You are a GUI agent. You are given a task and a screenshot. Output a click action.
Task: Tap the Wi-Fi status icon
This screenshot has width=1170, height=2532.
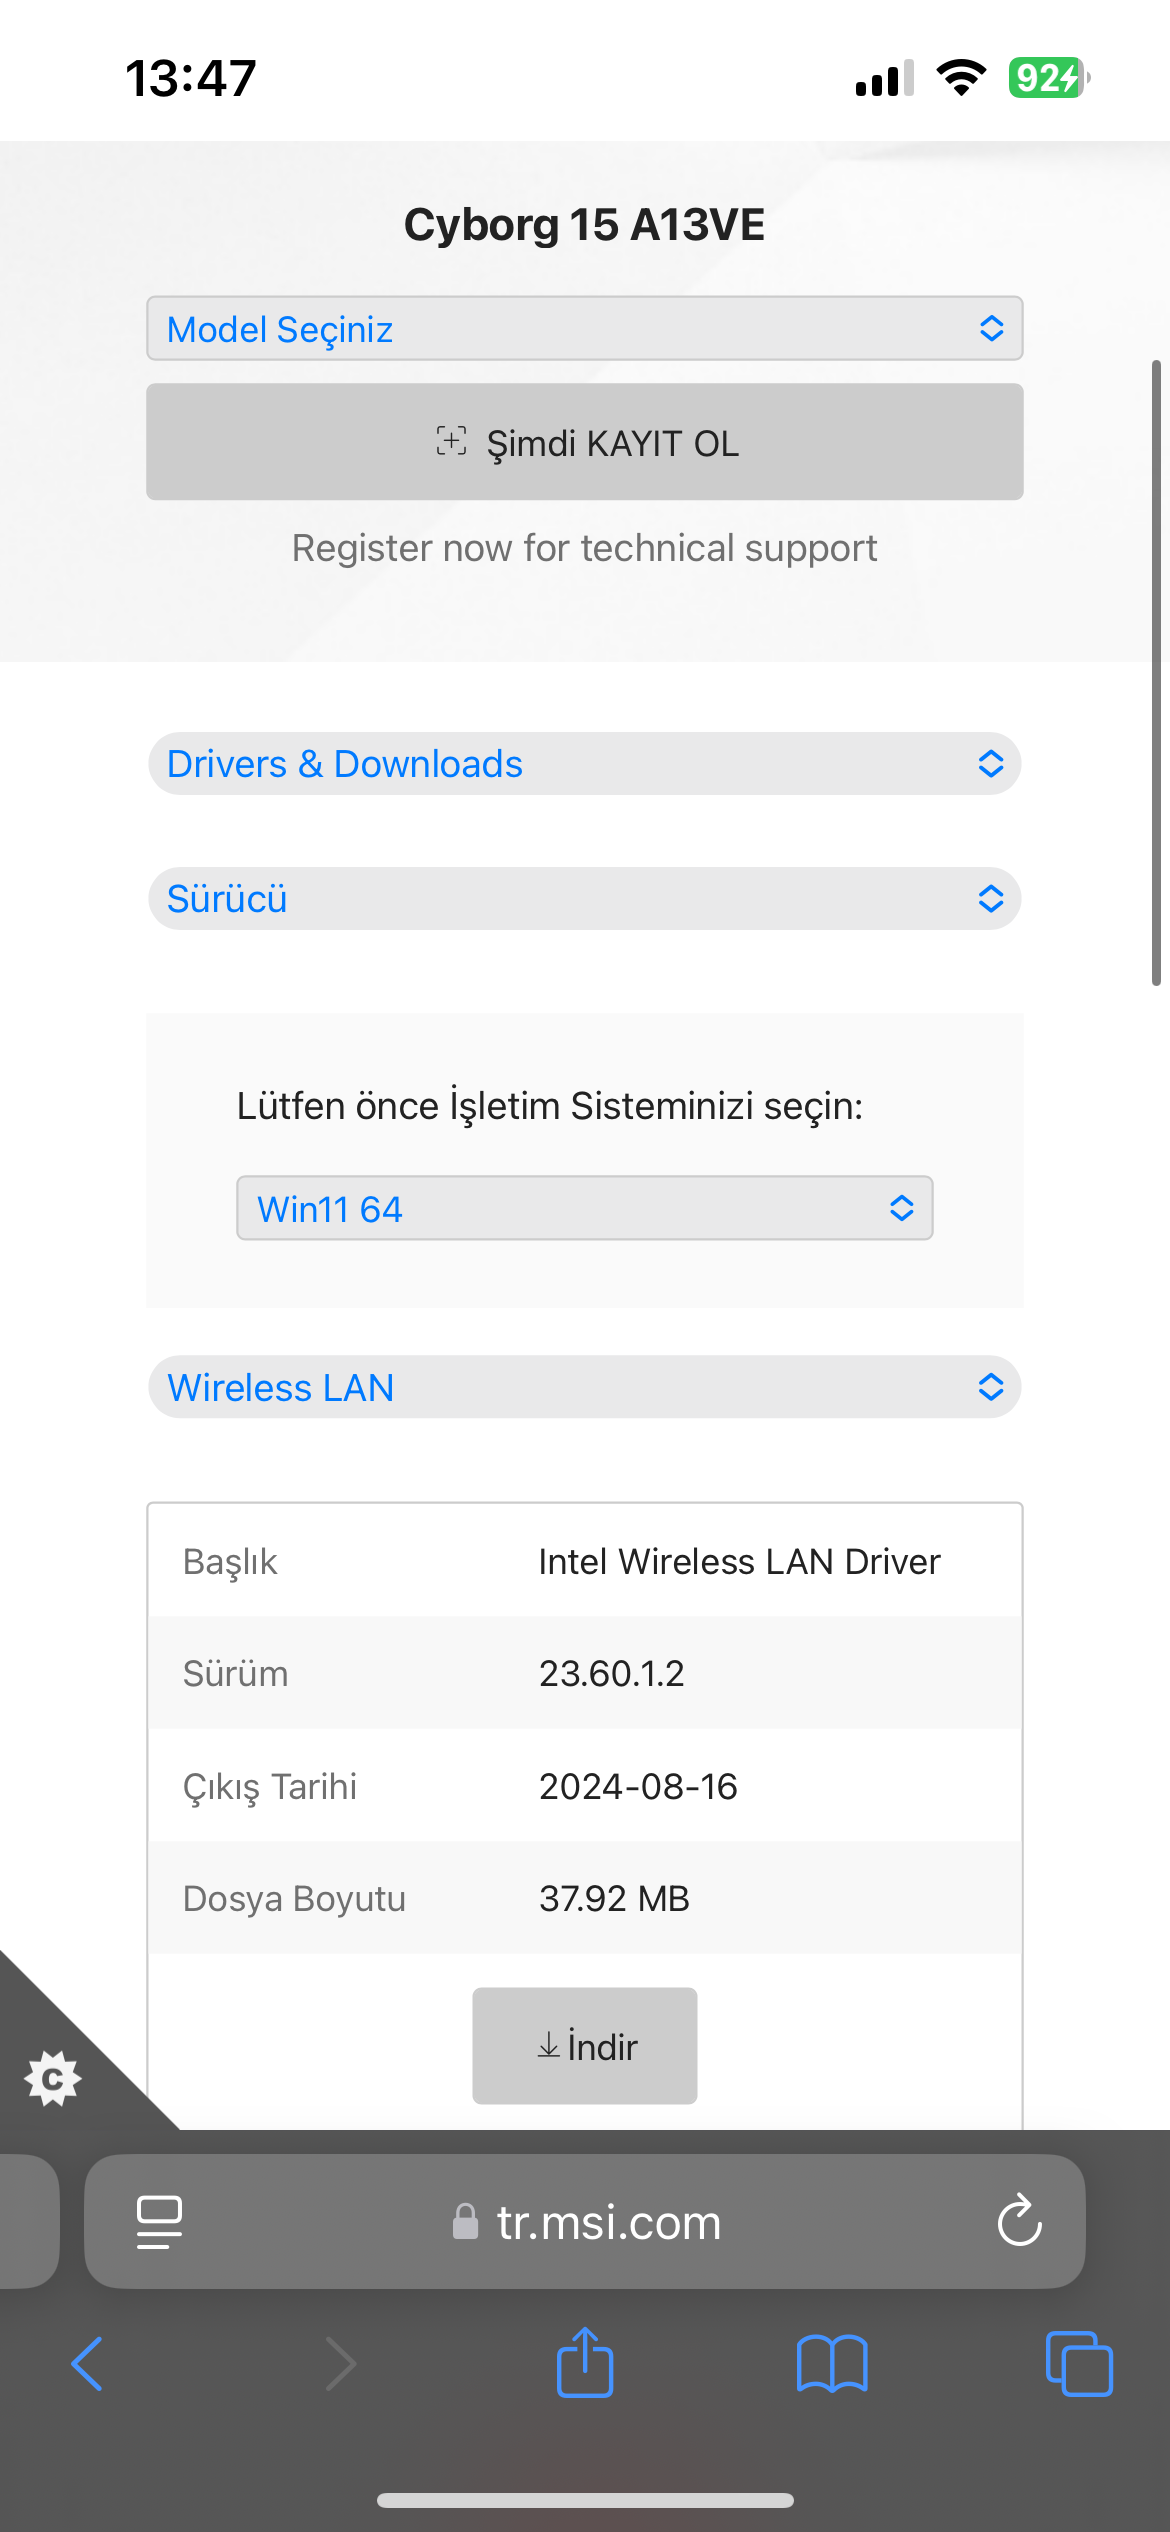pyautogui.click(x=961, y=78)
